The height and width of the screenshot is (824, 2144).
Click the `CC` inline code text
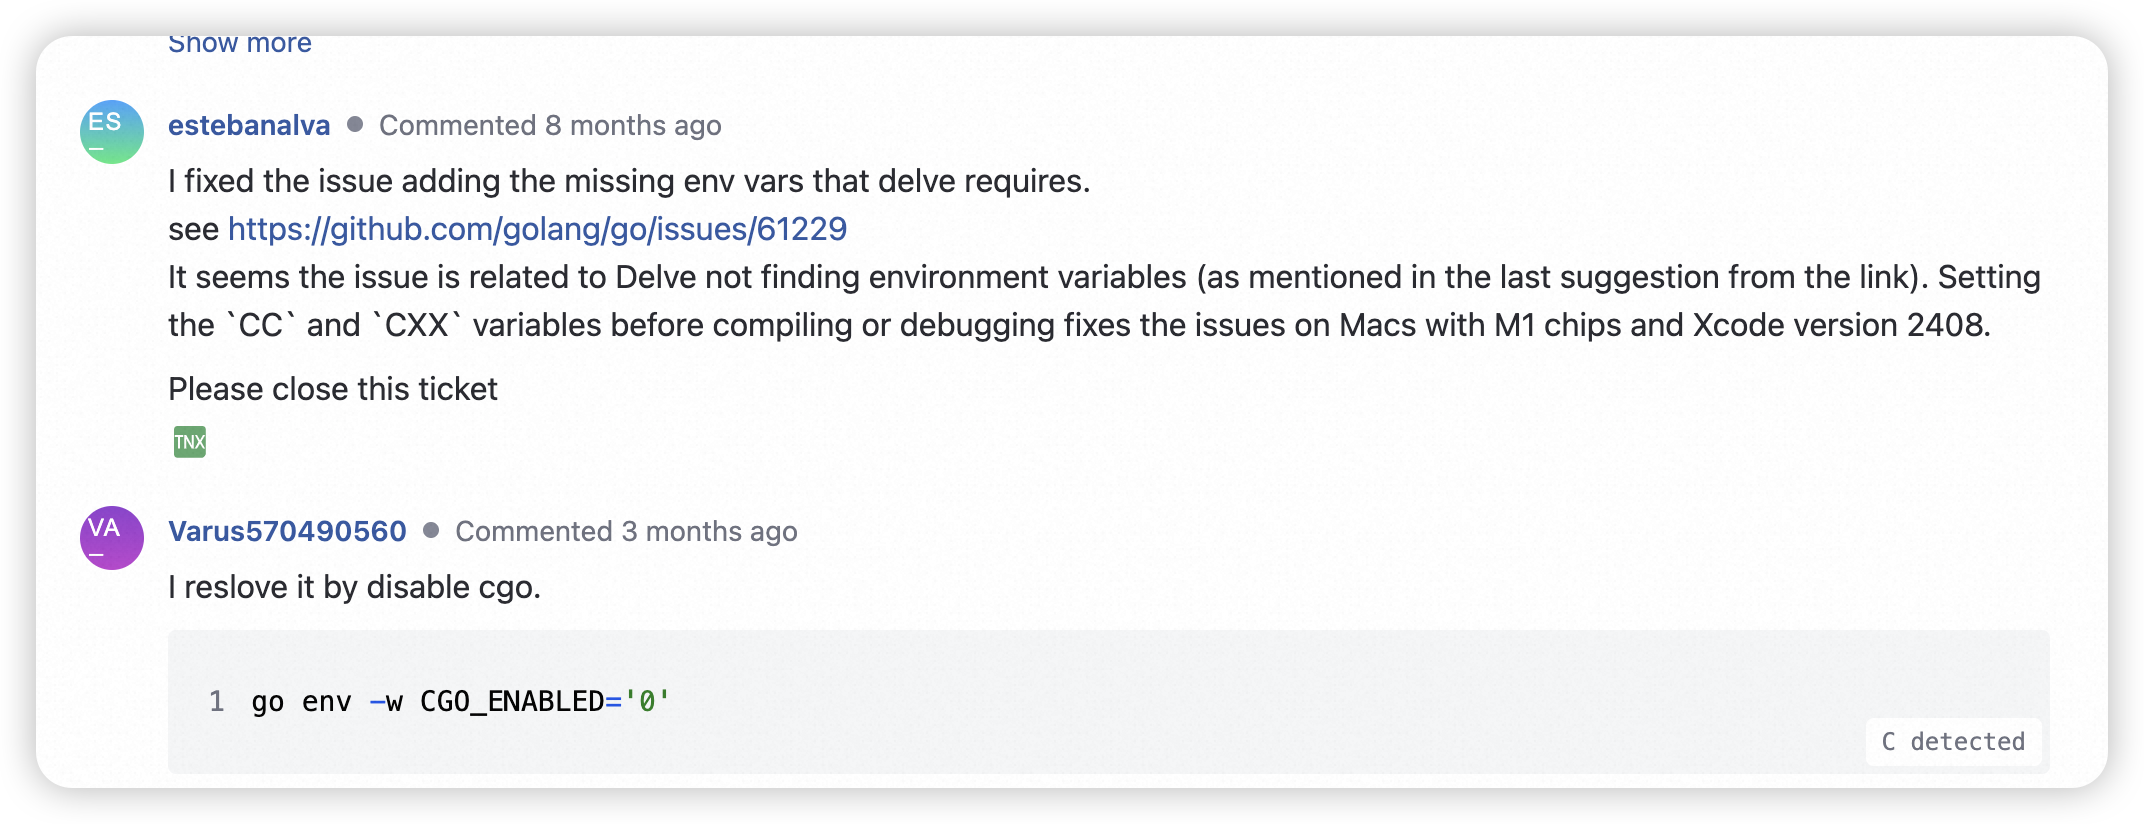pos(262,325)
